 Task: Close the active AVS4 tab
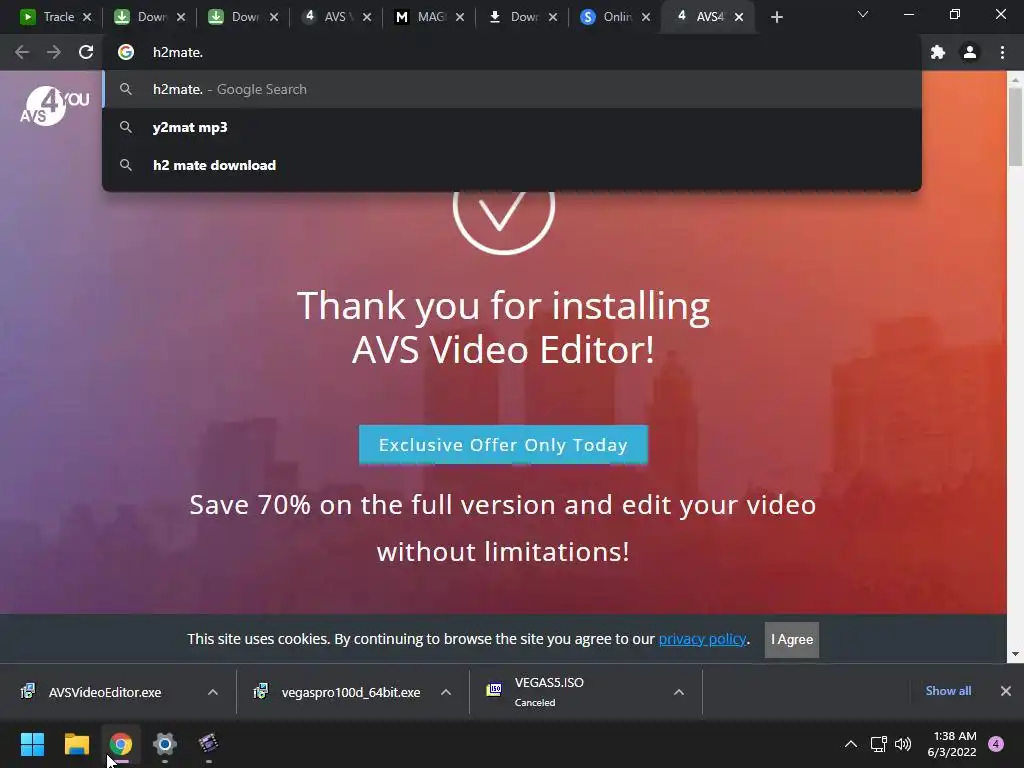739,17
